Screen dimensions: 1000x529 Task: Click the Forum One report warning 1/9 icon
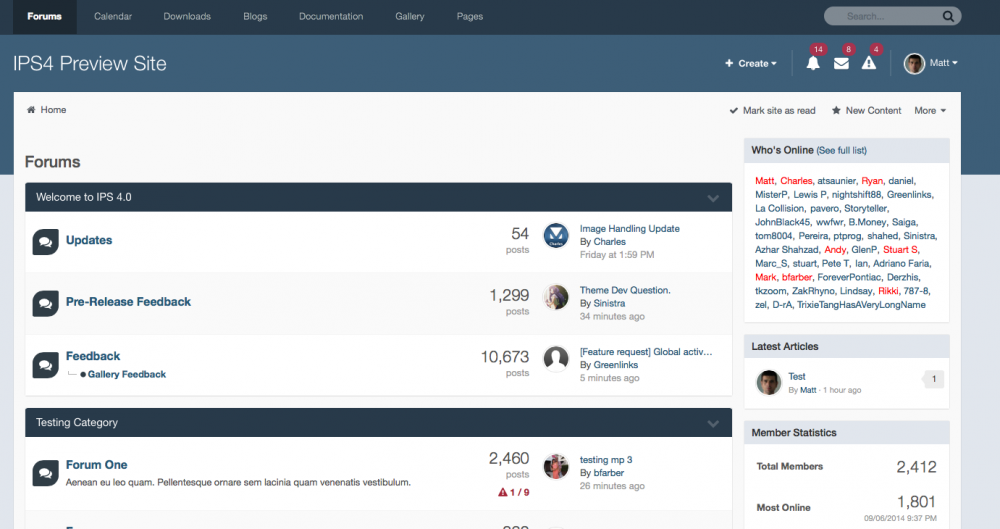click(503, 492)
